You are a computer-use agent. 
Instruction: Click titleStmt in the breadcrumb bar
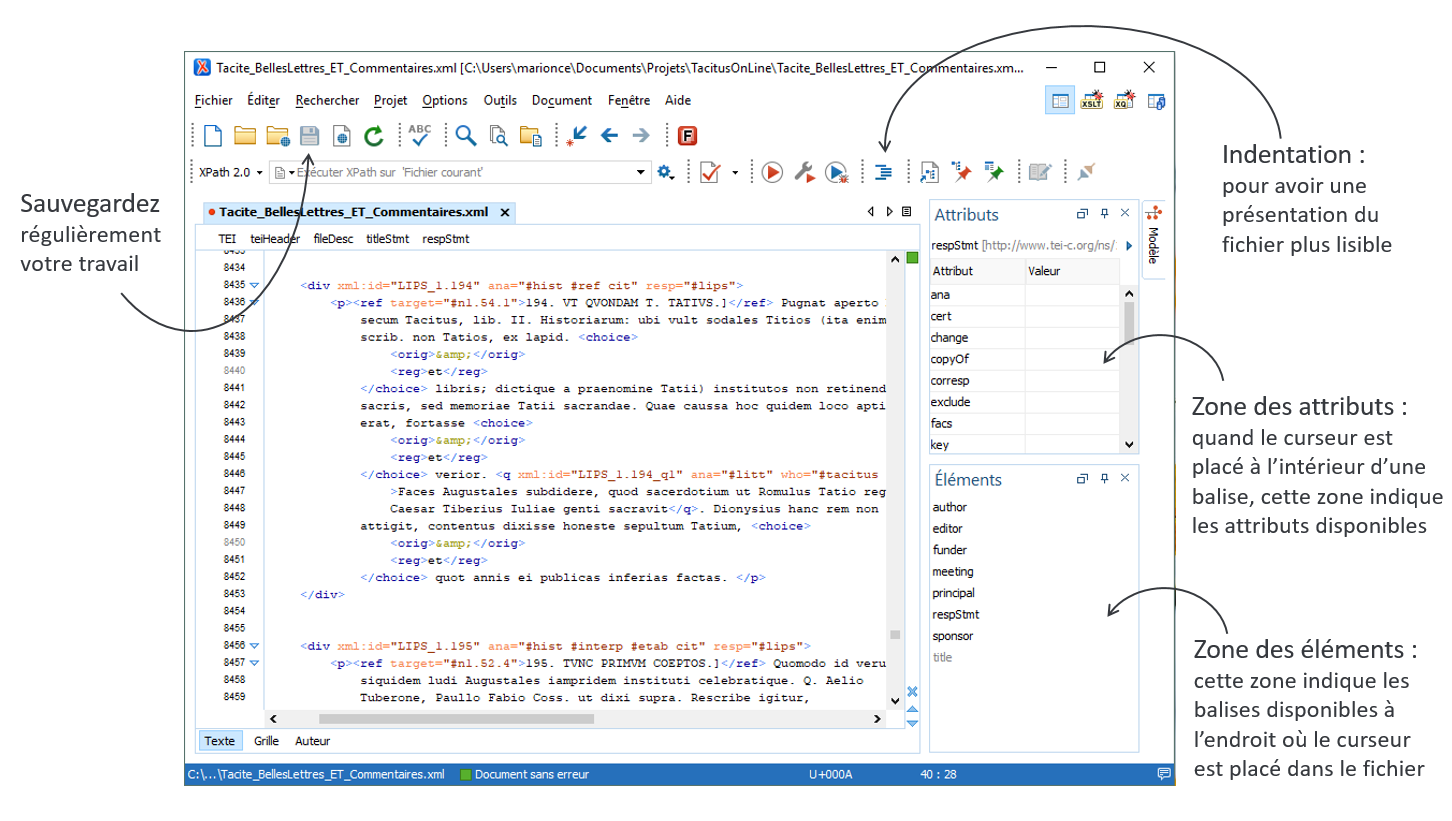click(x=387, y=239)
